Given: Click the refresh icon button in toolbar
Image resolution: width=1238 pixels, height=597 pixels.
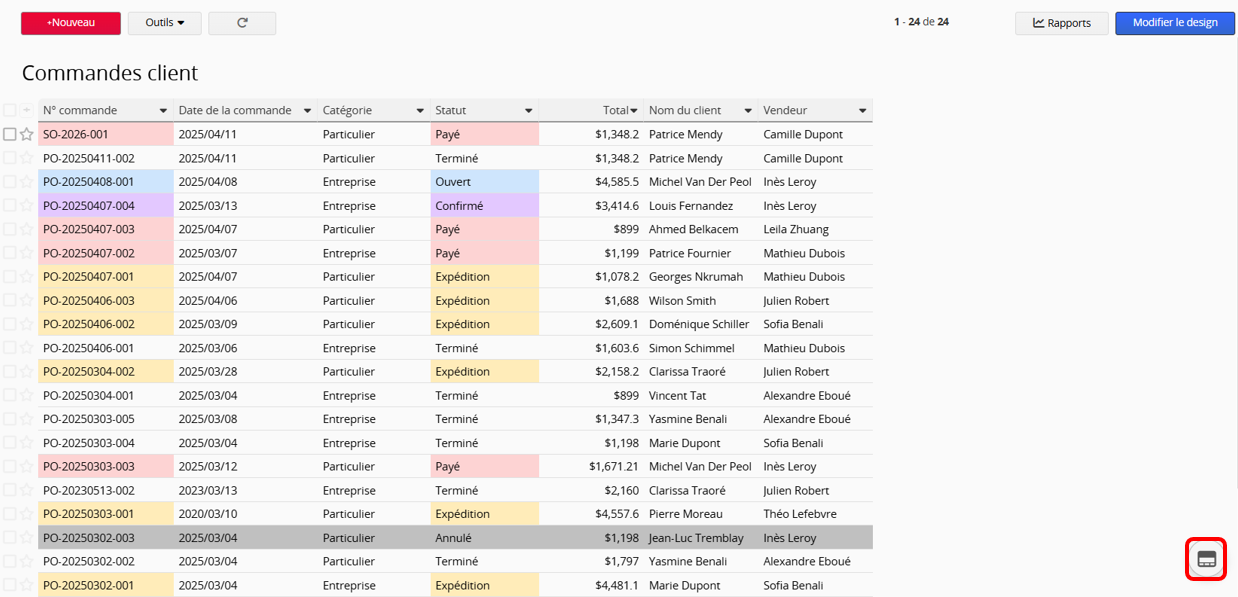Looking at the screenshot, I should pos(242,23).
